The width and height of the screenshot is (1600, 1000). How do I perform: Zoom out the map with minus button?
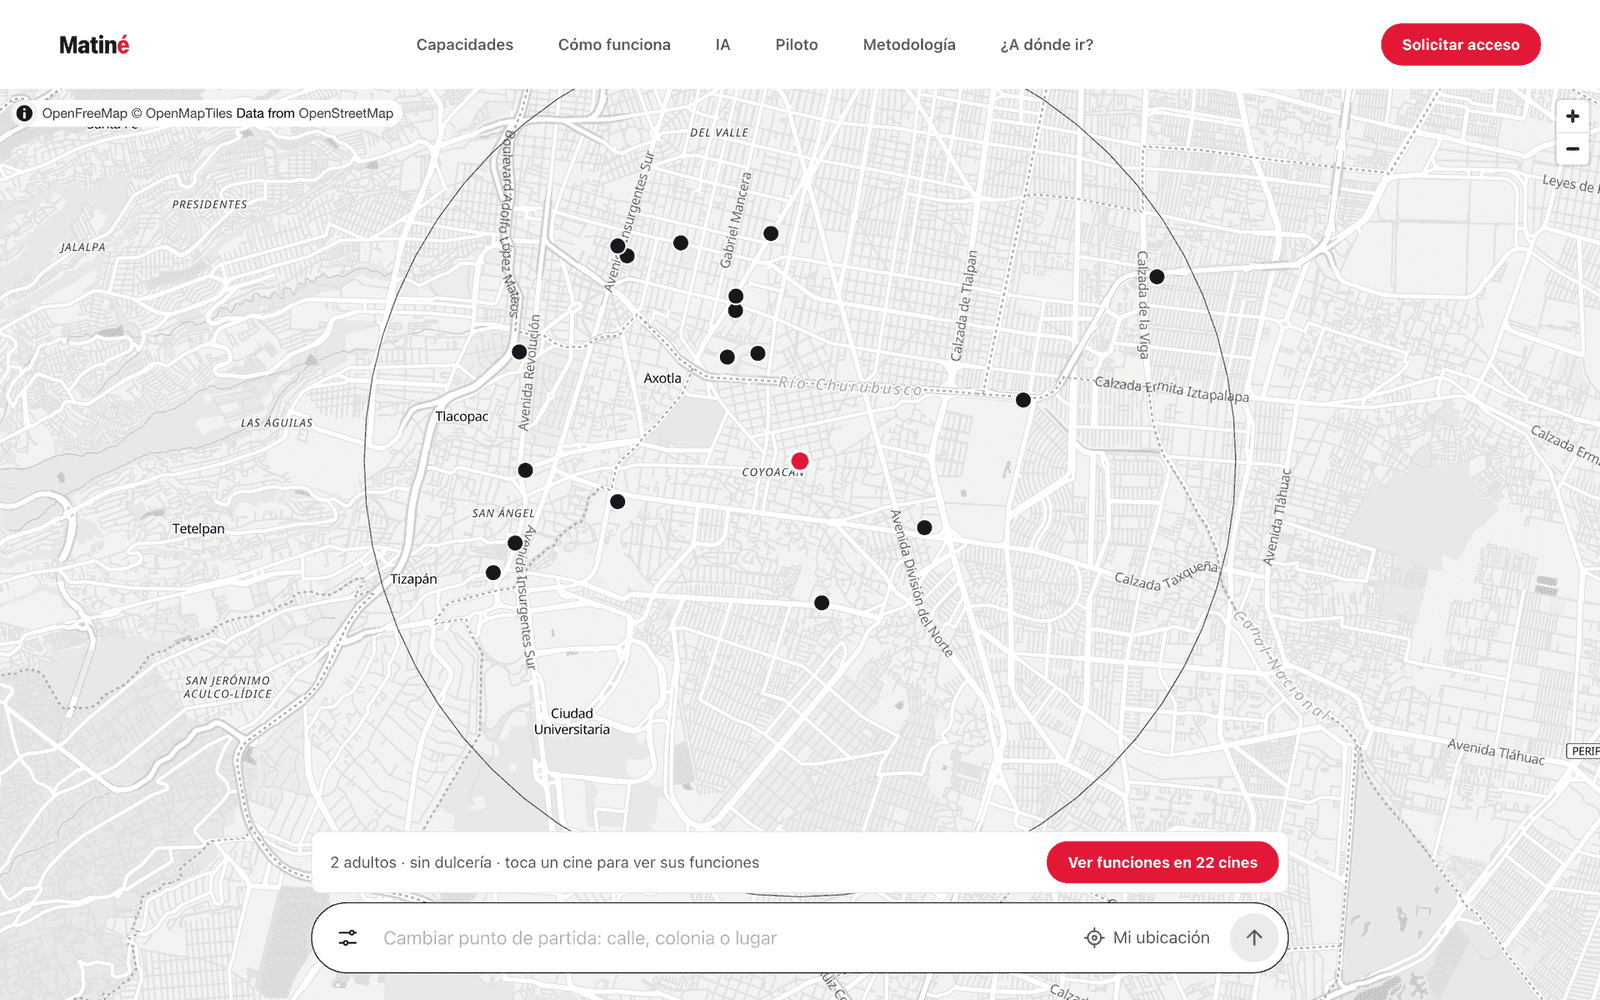point(1572,149)
